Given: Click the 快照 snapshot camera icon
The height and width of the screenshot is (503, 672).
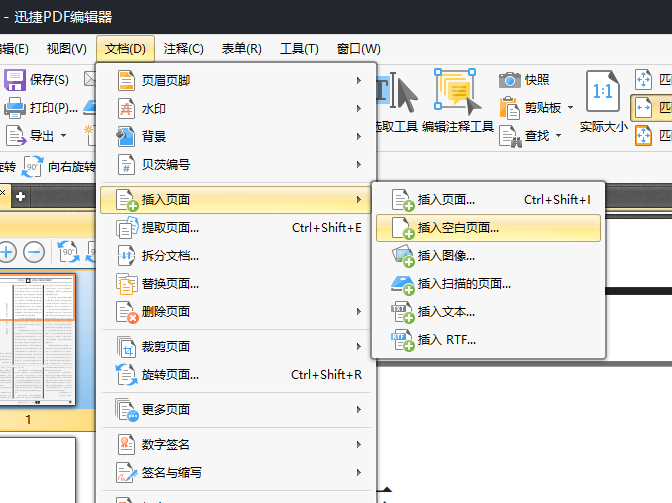Looking at the screenshot, I should coord(510,80).
